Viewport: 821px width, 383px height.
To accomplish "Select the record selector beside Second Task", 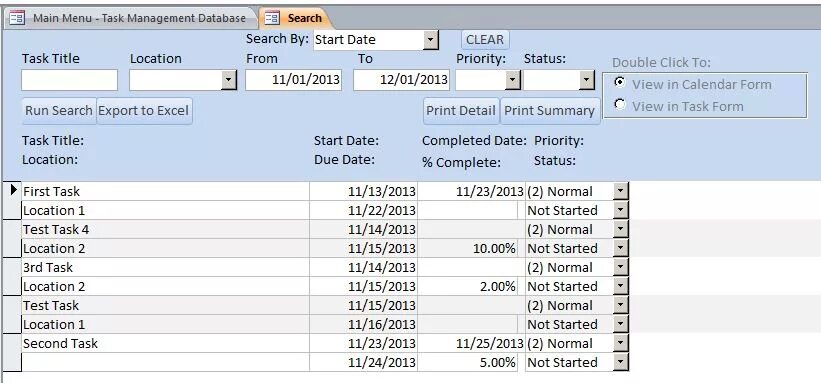I will [12, 353].
